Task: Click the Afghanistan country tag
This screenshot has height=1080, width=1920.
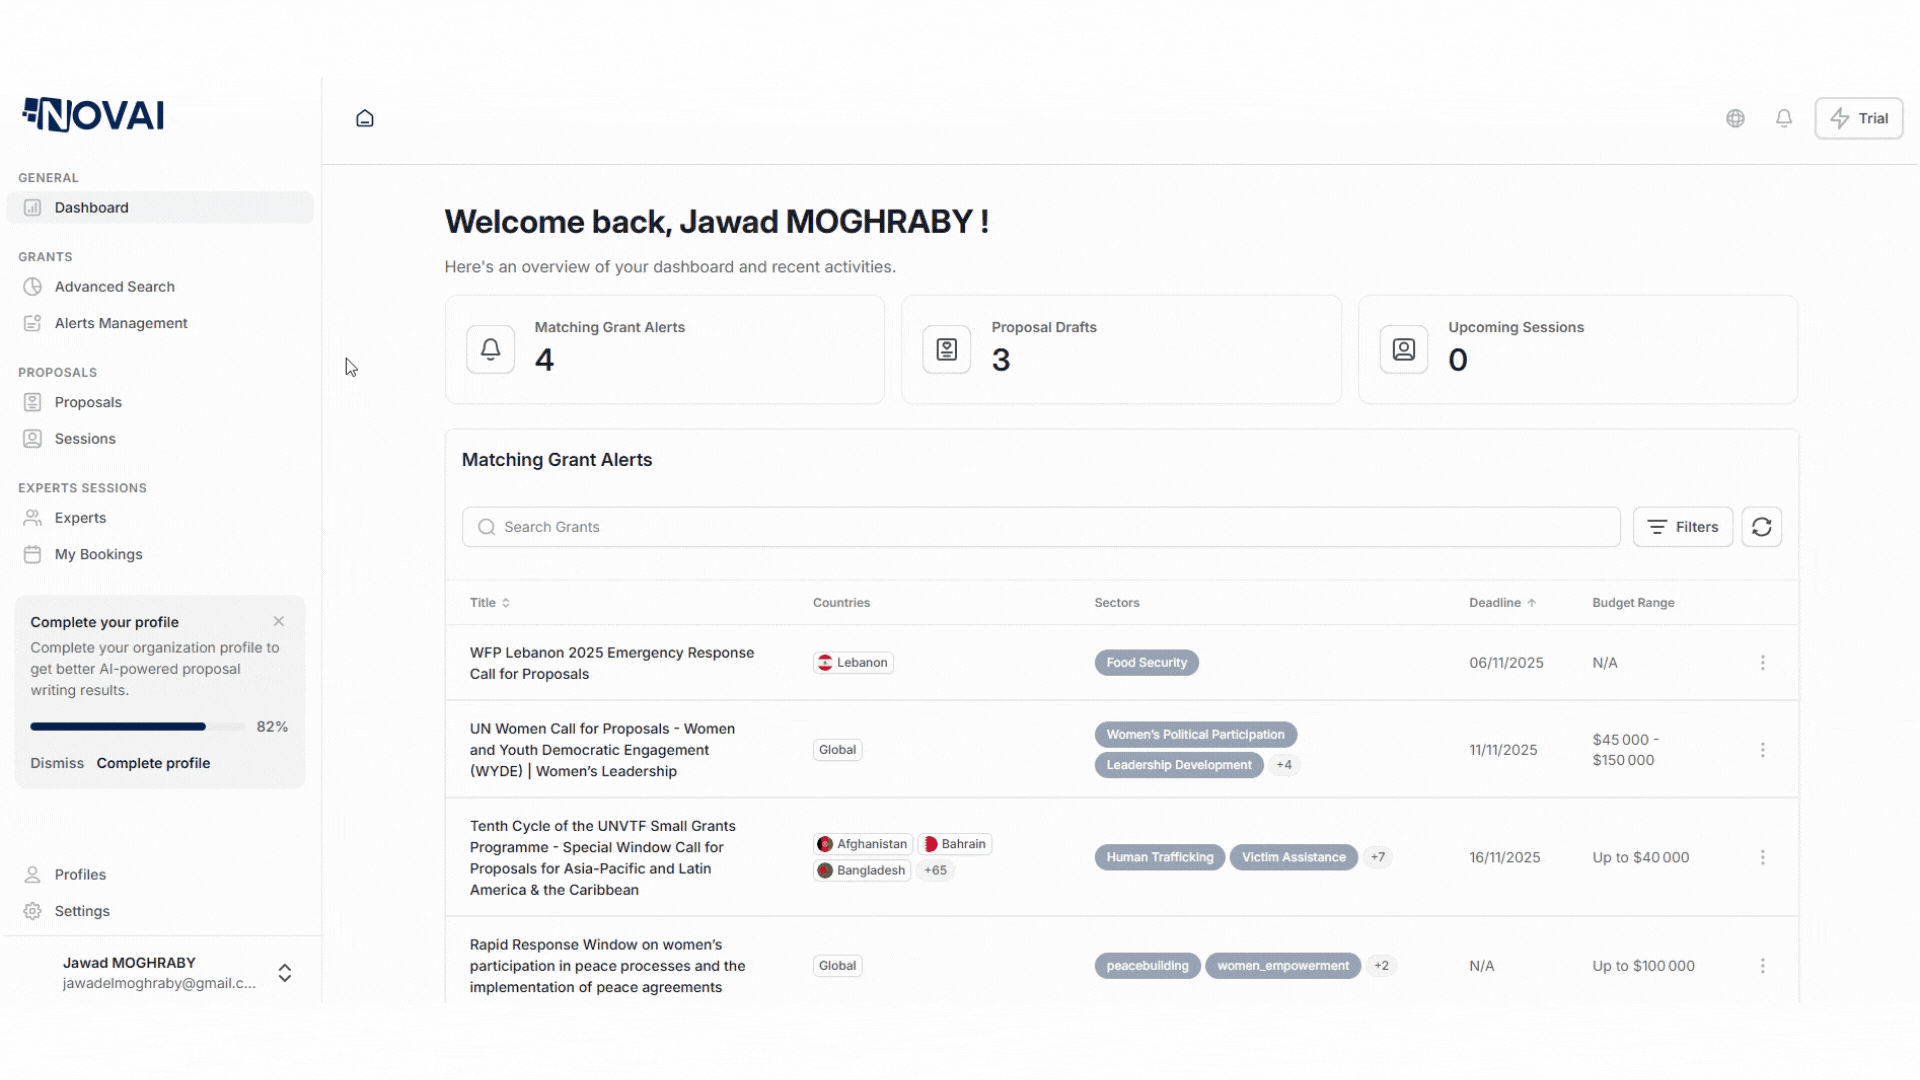Action: [863, 844]
